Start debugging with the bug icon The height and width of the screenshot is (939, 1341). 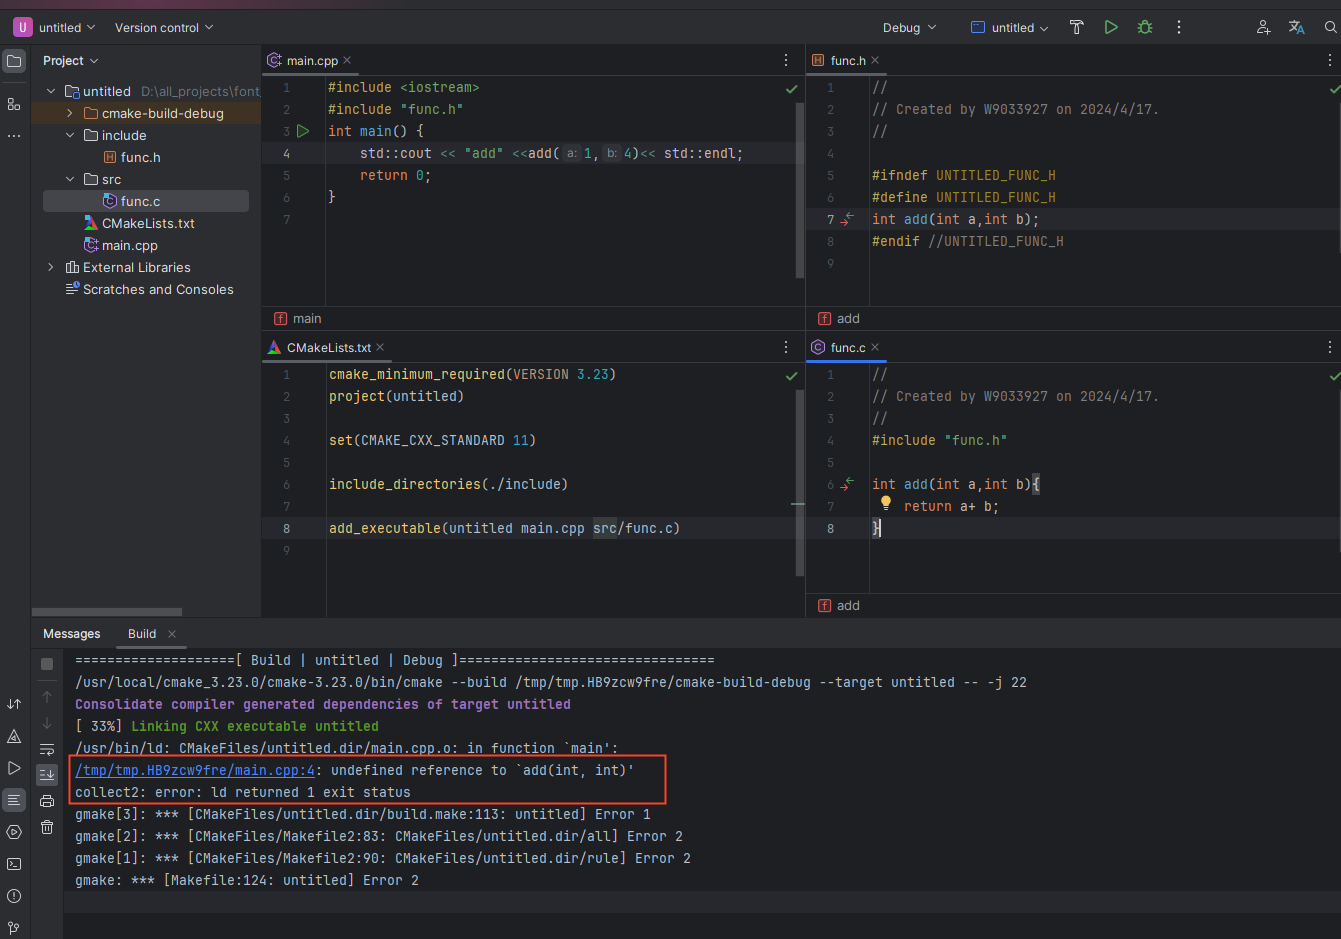(1144, 27)
